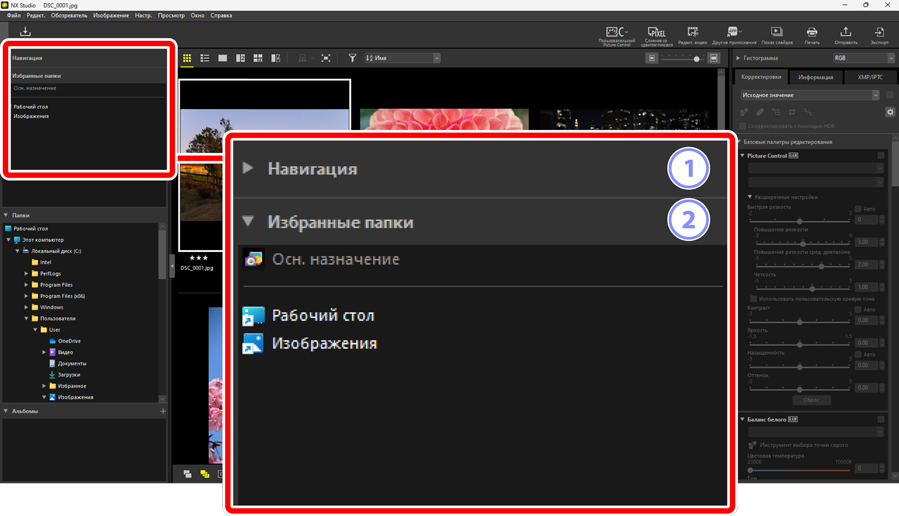Screen dimensions: 899x516
Task: Add a new album with plus button
Action: point(163,411)
